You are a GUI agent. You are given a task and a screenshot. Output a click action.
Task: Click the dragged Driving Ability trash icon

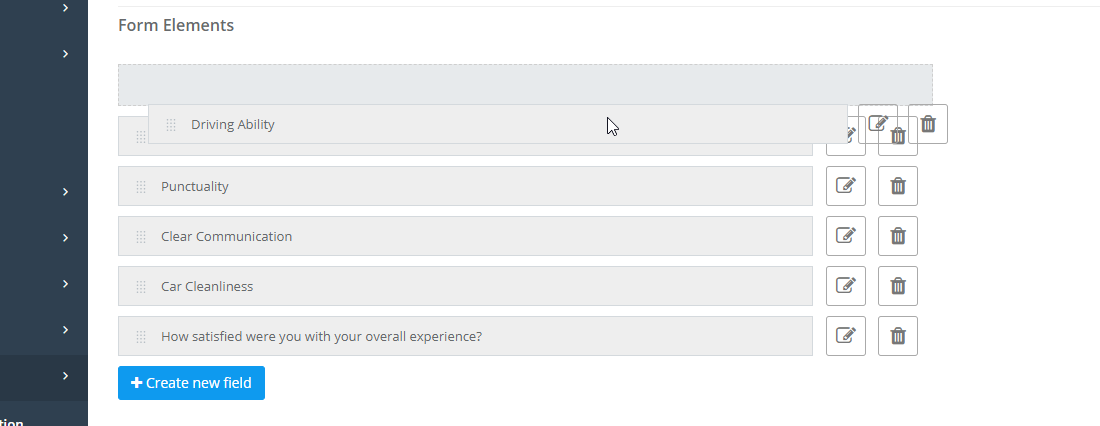tap(927, 124)
